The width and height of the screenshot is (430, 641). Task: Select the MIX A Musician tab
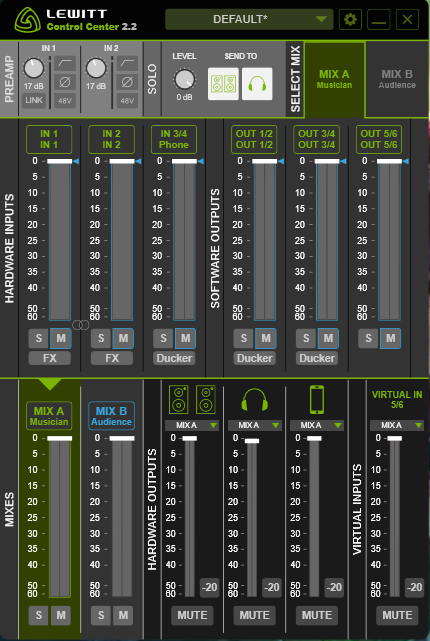334,79
